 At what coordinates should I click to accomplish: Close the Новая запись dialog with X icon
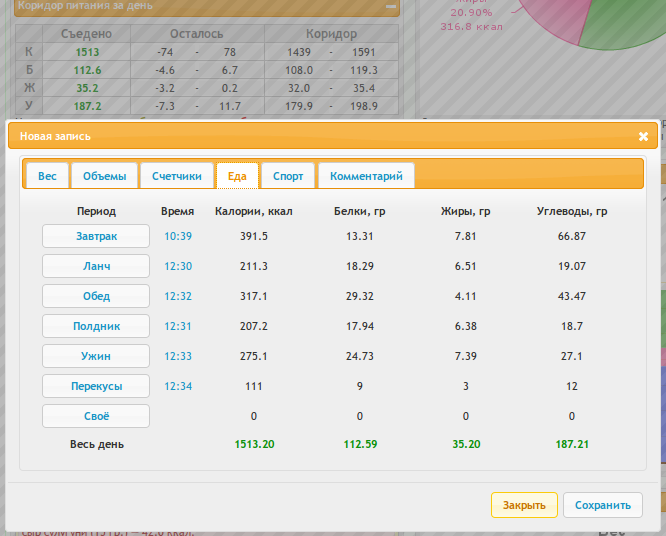point(643,136)
